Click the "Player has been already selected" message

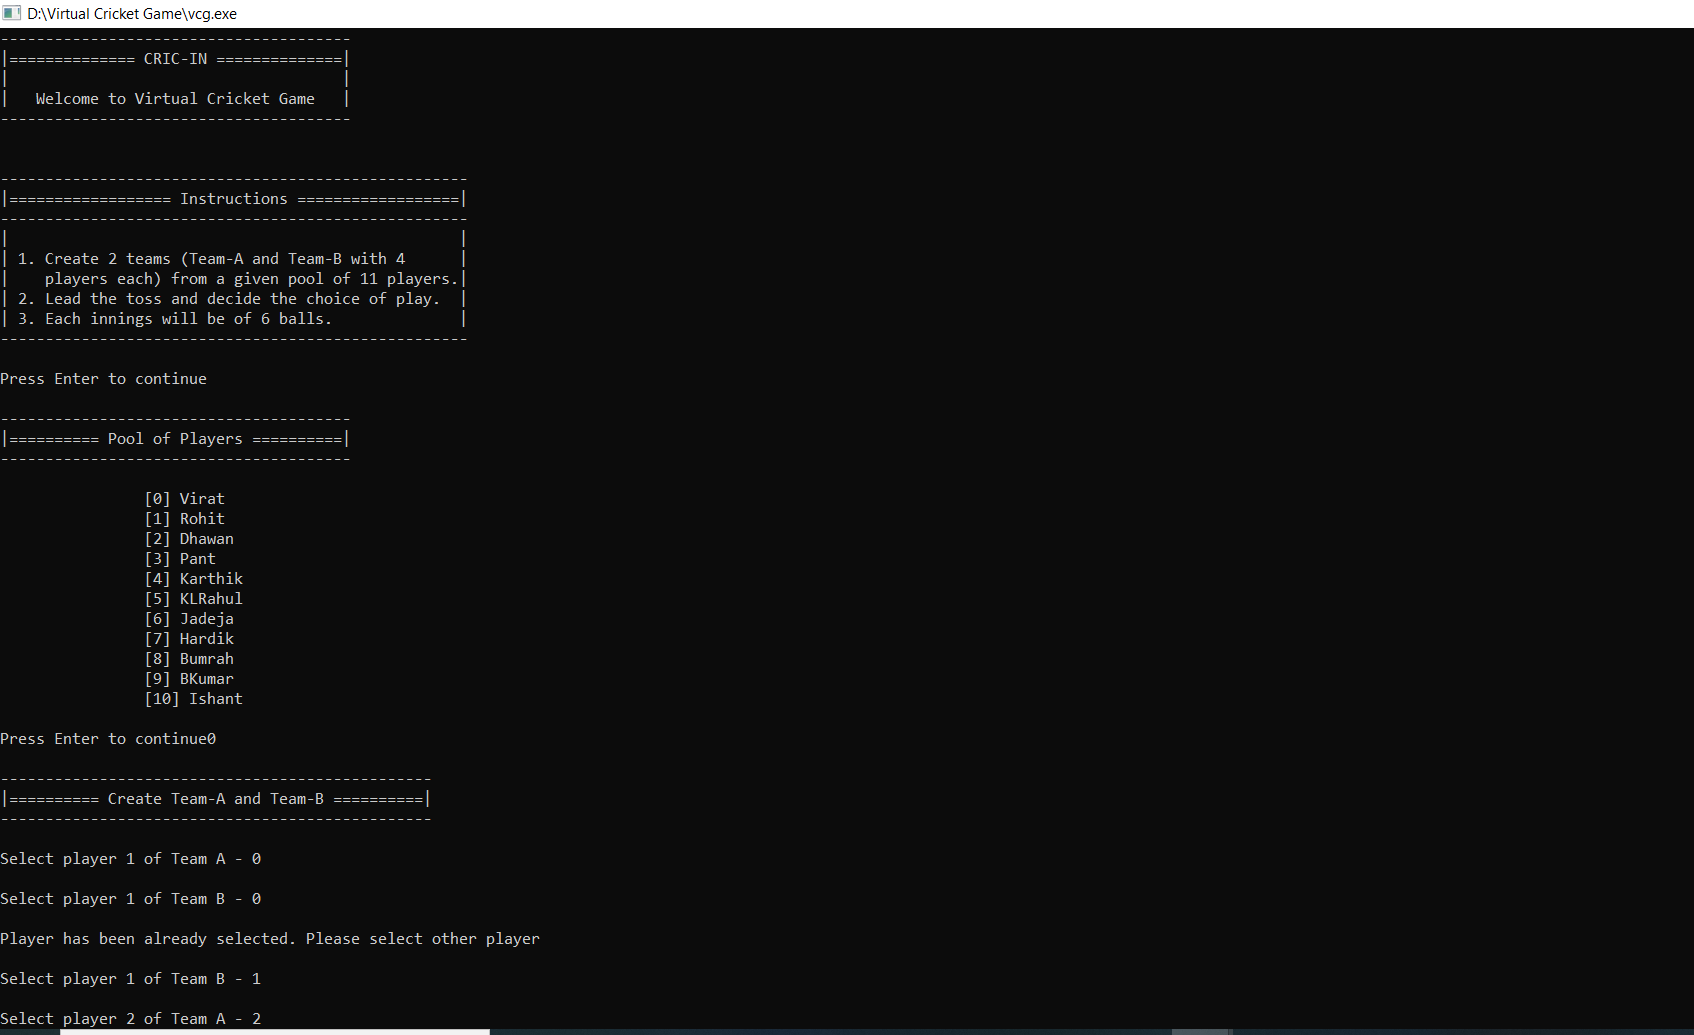(x=270, y=938)
